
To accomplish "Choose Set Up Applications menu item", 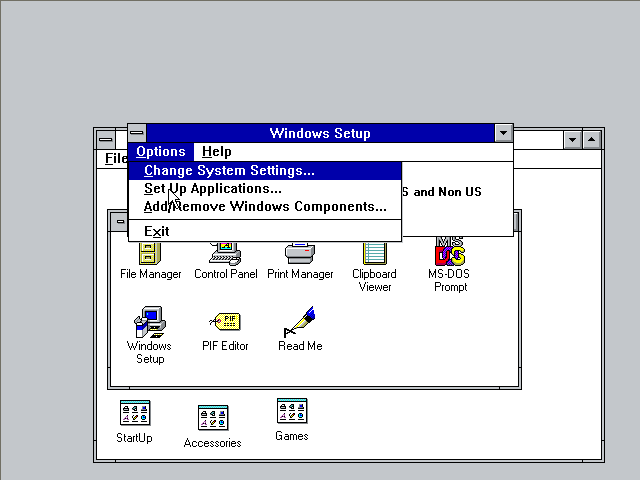I will tap(265, 189).
